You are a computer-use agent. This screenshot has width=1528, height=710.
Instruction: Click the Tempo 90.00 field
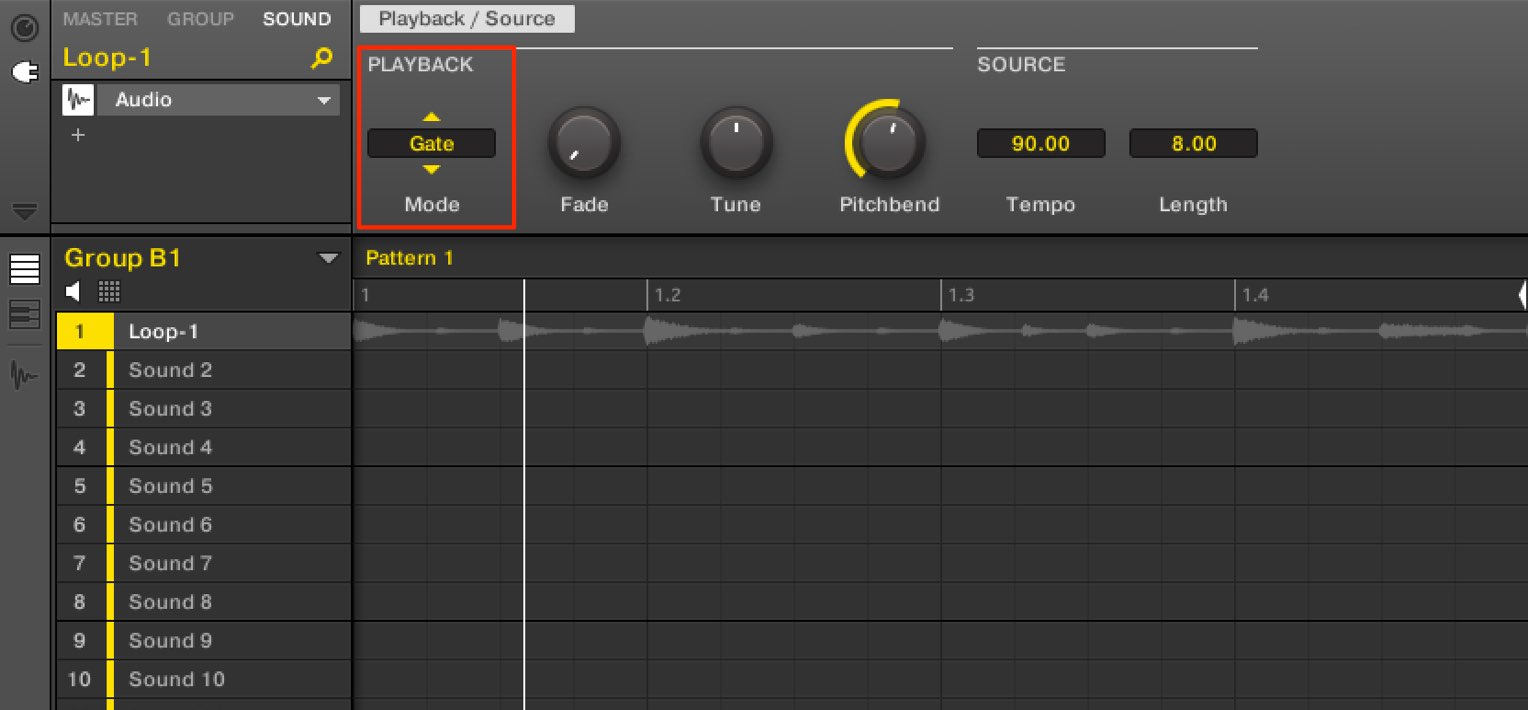(x=1040, y=144)
